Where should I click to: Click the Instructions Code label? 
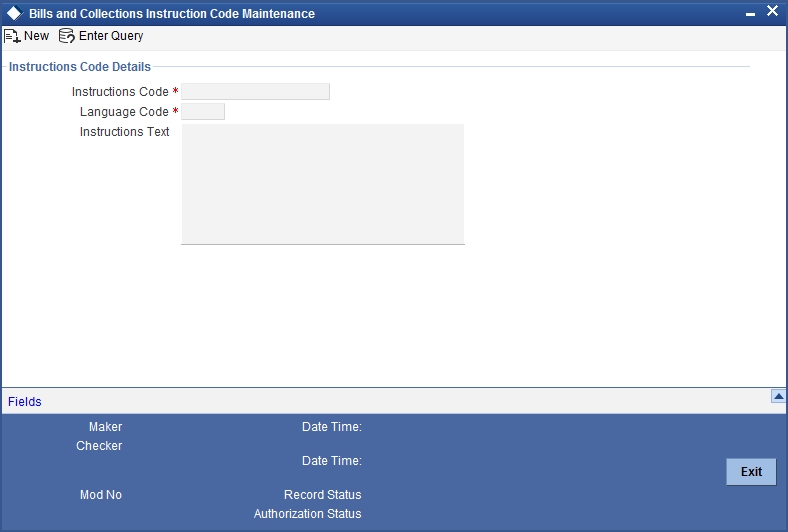120,92
